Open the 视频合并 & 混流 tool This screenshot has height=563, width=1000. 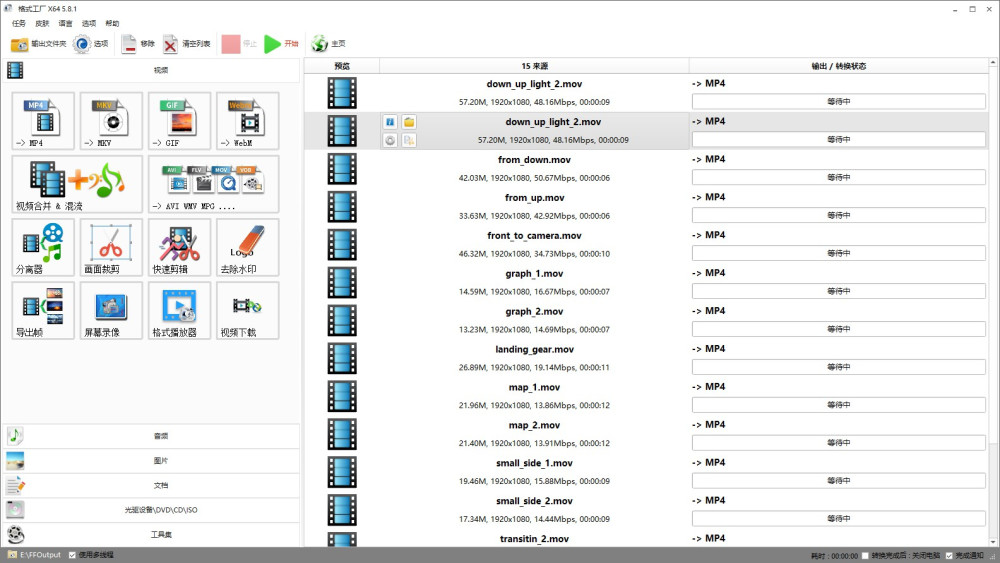click(77, 184)
